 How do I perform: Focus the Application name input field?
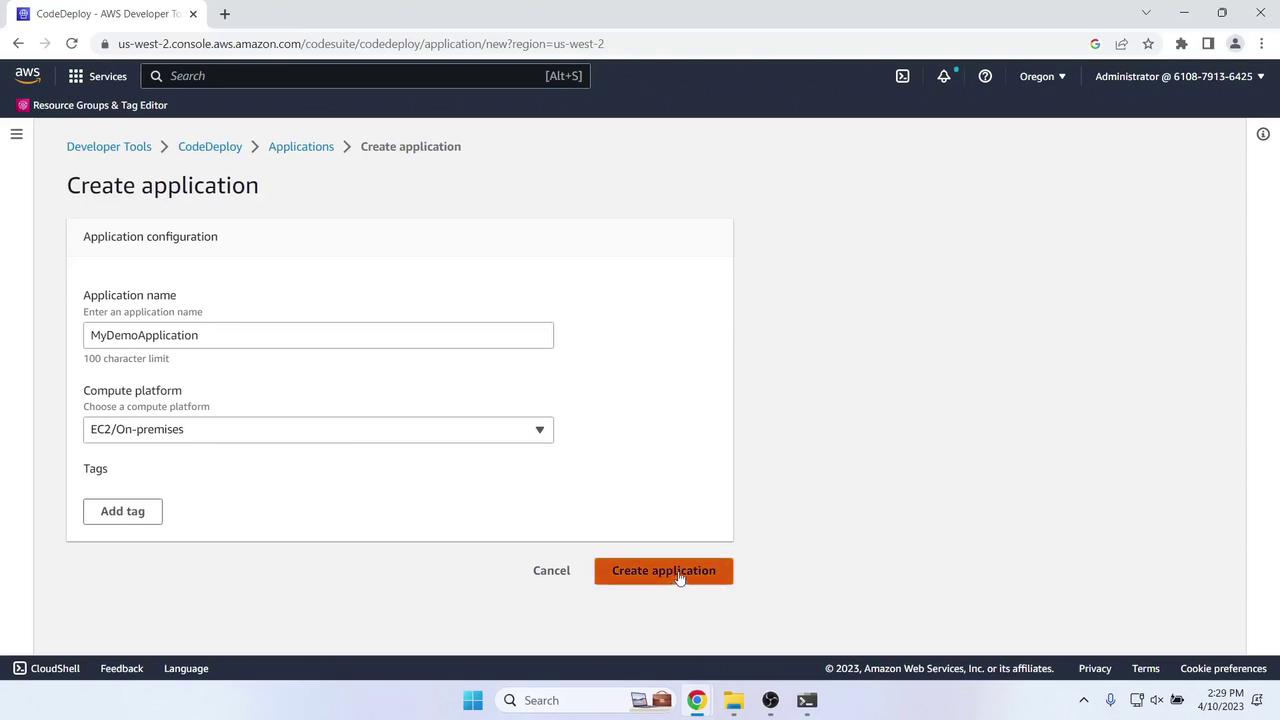tap(318, 335)
